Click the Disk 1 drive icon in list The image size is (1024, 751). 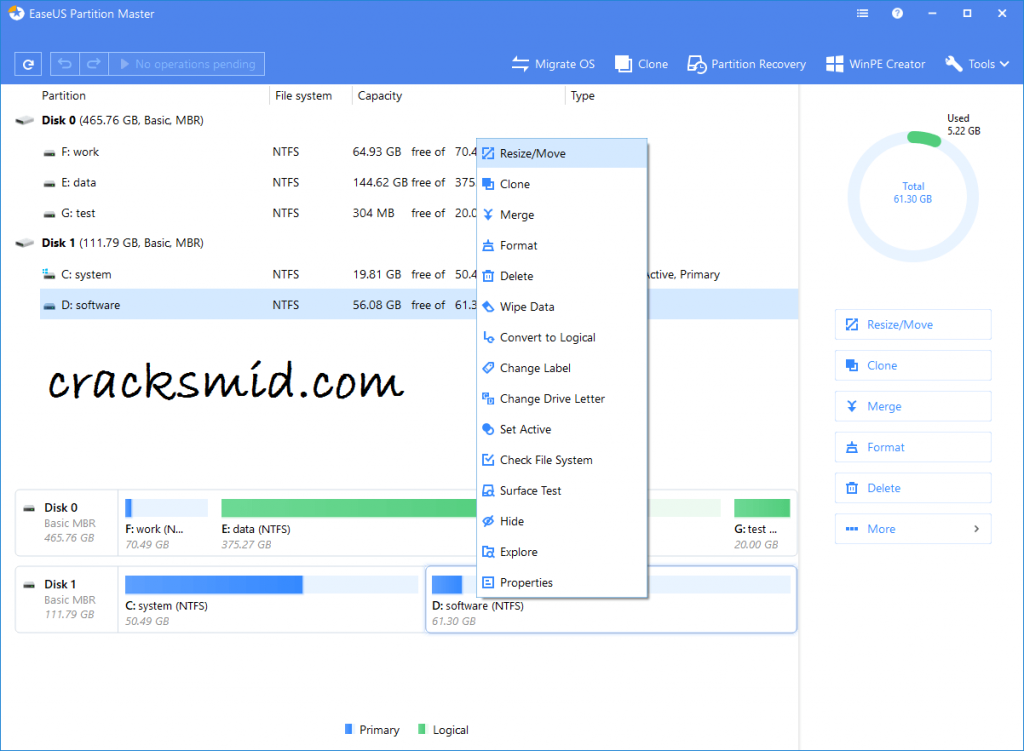[x=24, y=243]
